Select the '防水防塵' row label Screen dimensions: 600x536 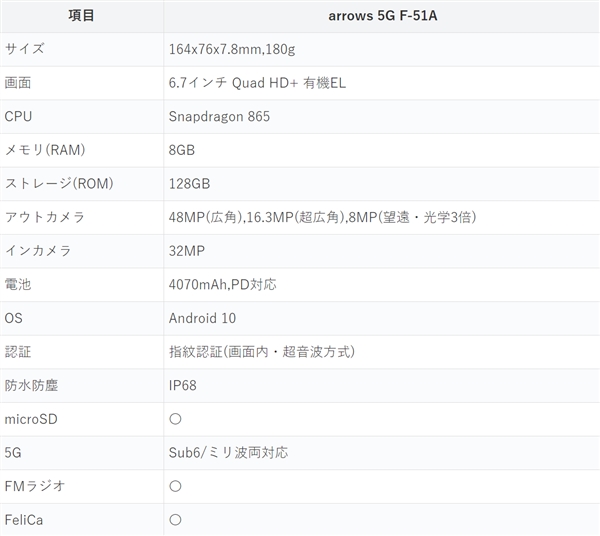pyautogui.click(x=32, y=385)
